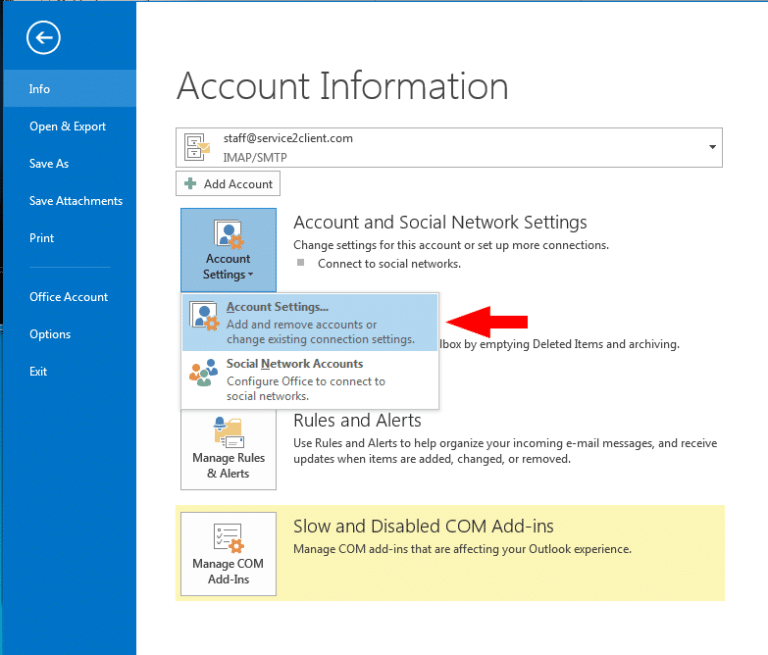Click the IMAP/SMTP account type text
Viewport: 768px width, 655px height.
click(x=255, y=158)
